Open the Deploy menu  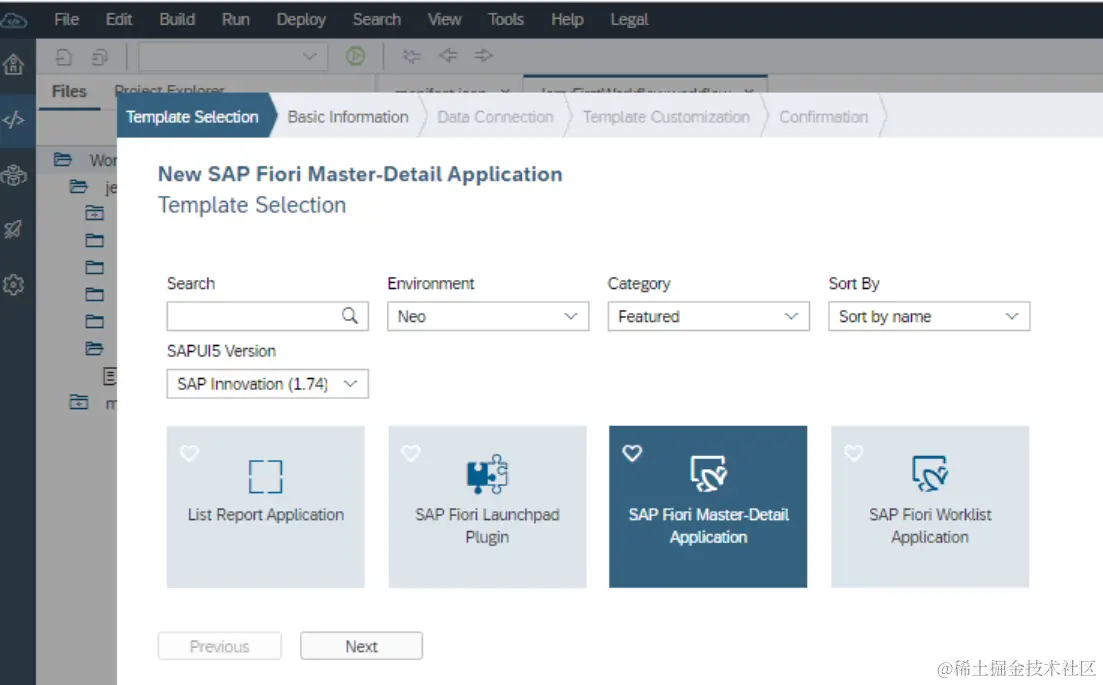[301, 20]
